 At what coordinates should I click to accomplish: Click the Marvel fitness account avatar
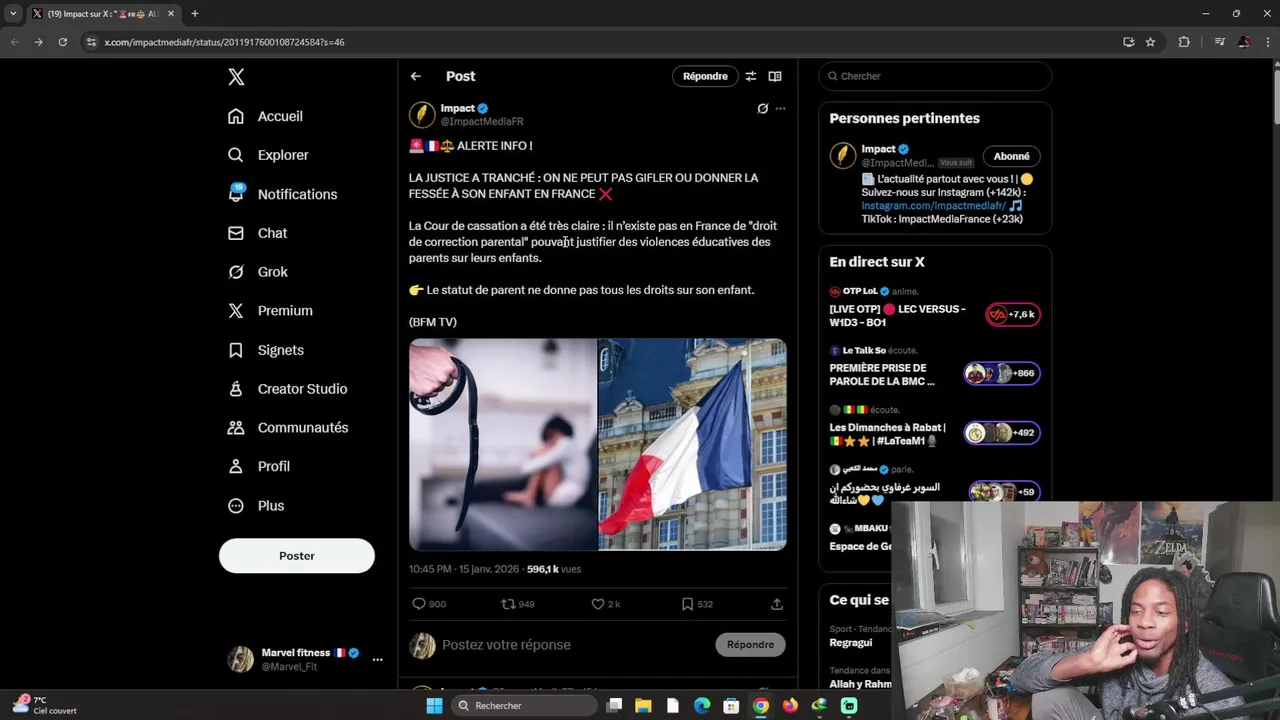click(x=240, y=659)
